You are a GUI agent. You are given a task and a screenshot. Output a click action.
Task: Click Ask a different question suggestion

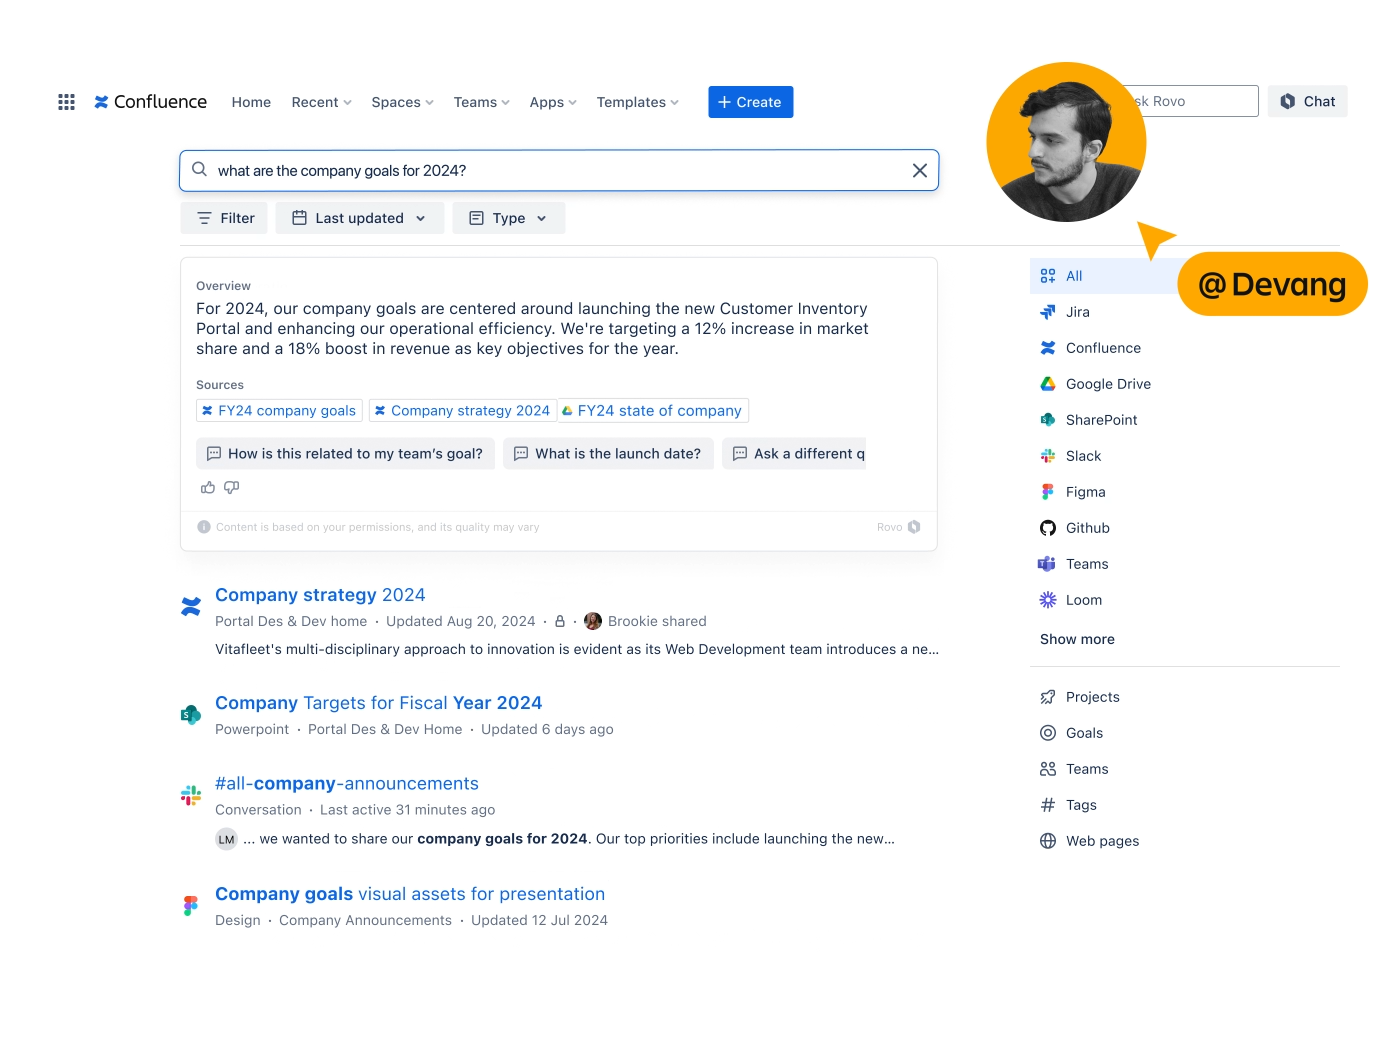(x=795, y=454)
